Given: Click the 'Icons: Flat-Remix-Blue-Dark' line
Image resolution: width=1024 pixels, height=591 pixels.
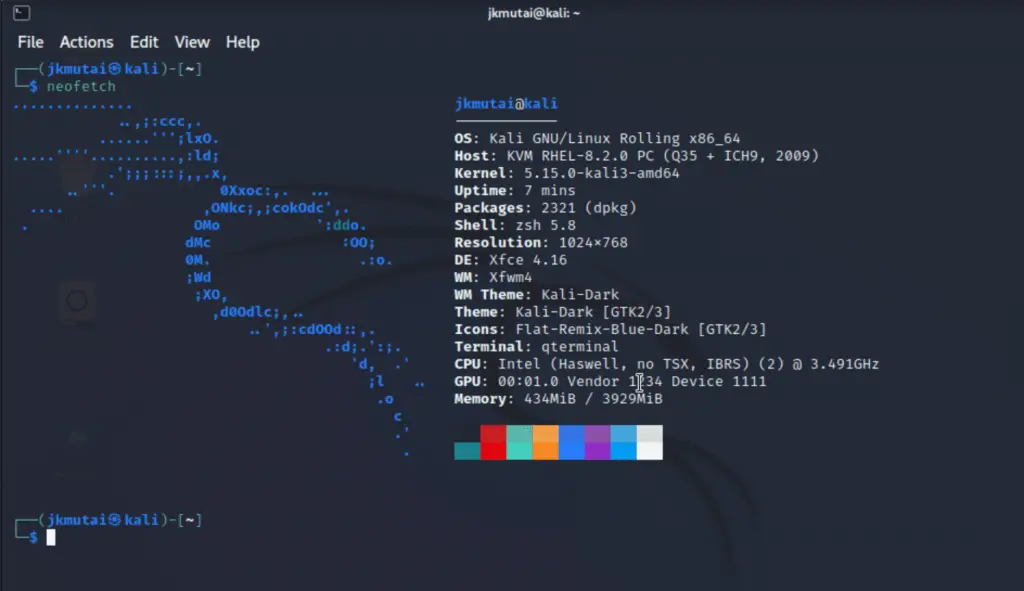Looking at the screenshot, I should tap(610, 329).
